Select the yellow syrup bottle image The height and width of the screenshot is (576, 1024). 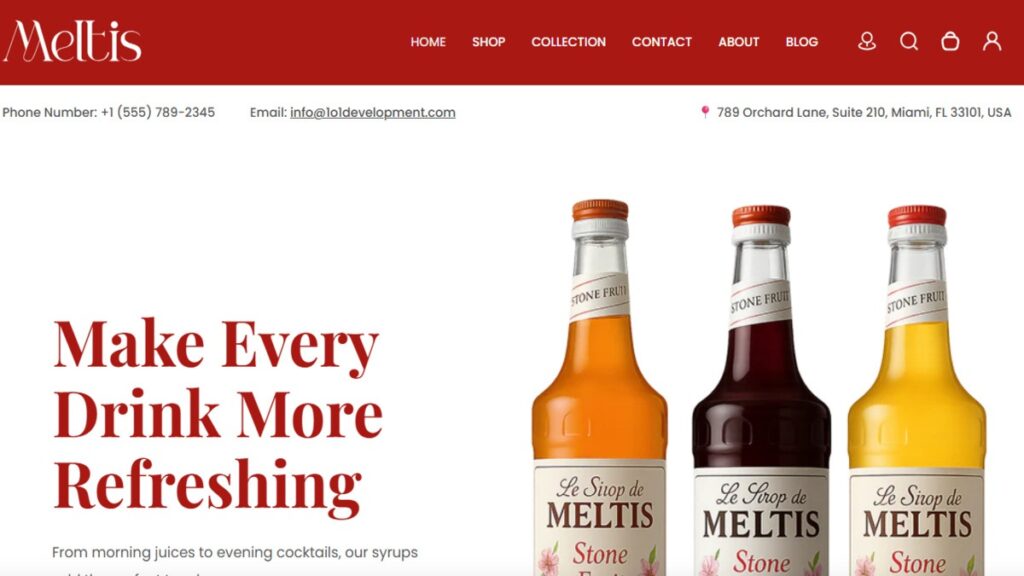pos(917,391)
